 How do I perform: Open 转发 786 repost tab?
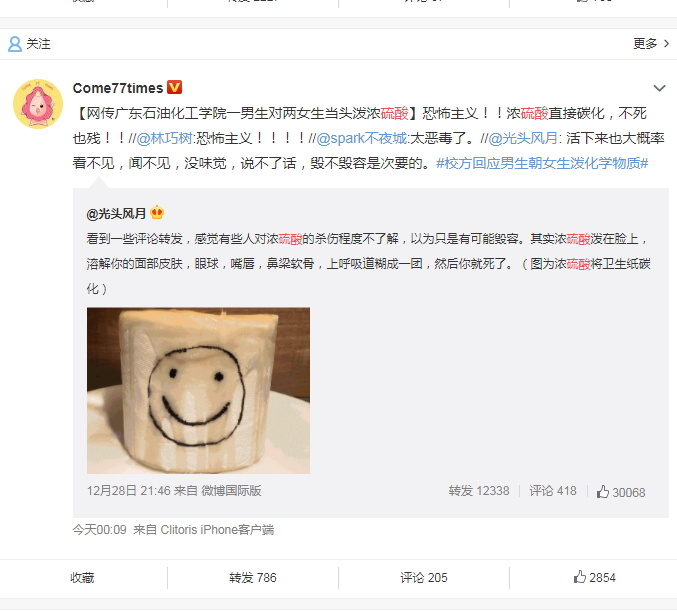(253, 577)
